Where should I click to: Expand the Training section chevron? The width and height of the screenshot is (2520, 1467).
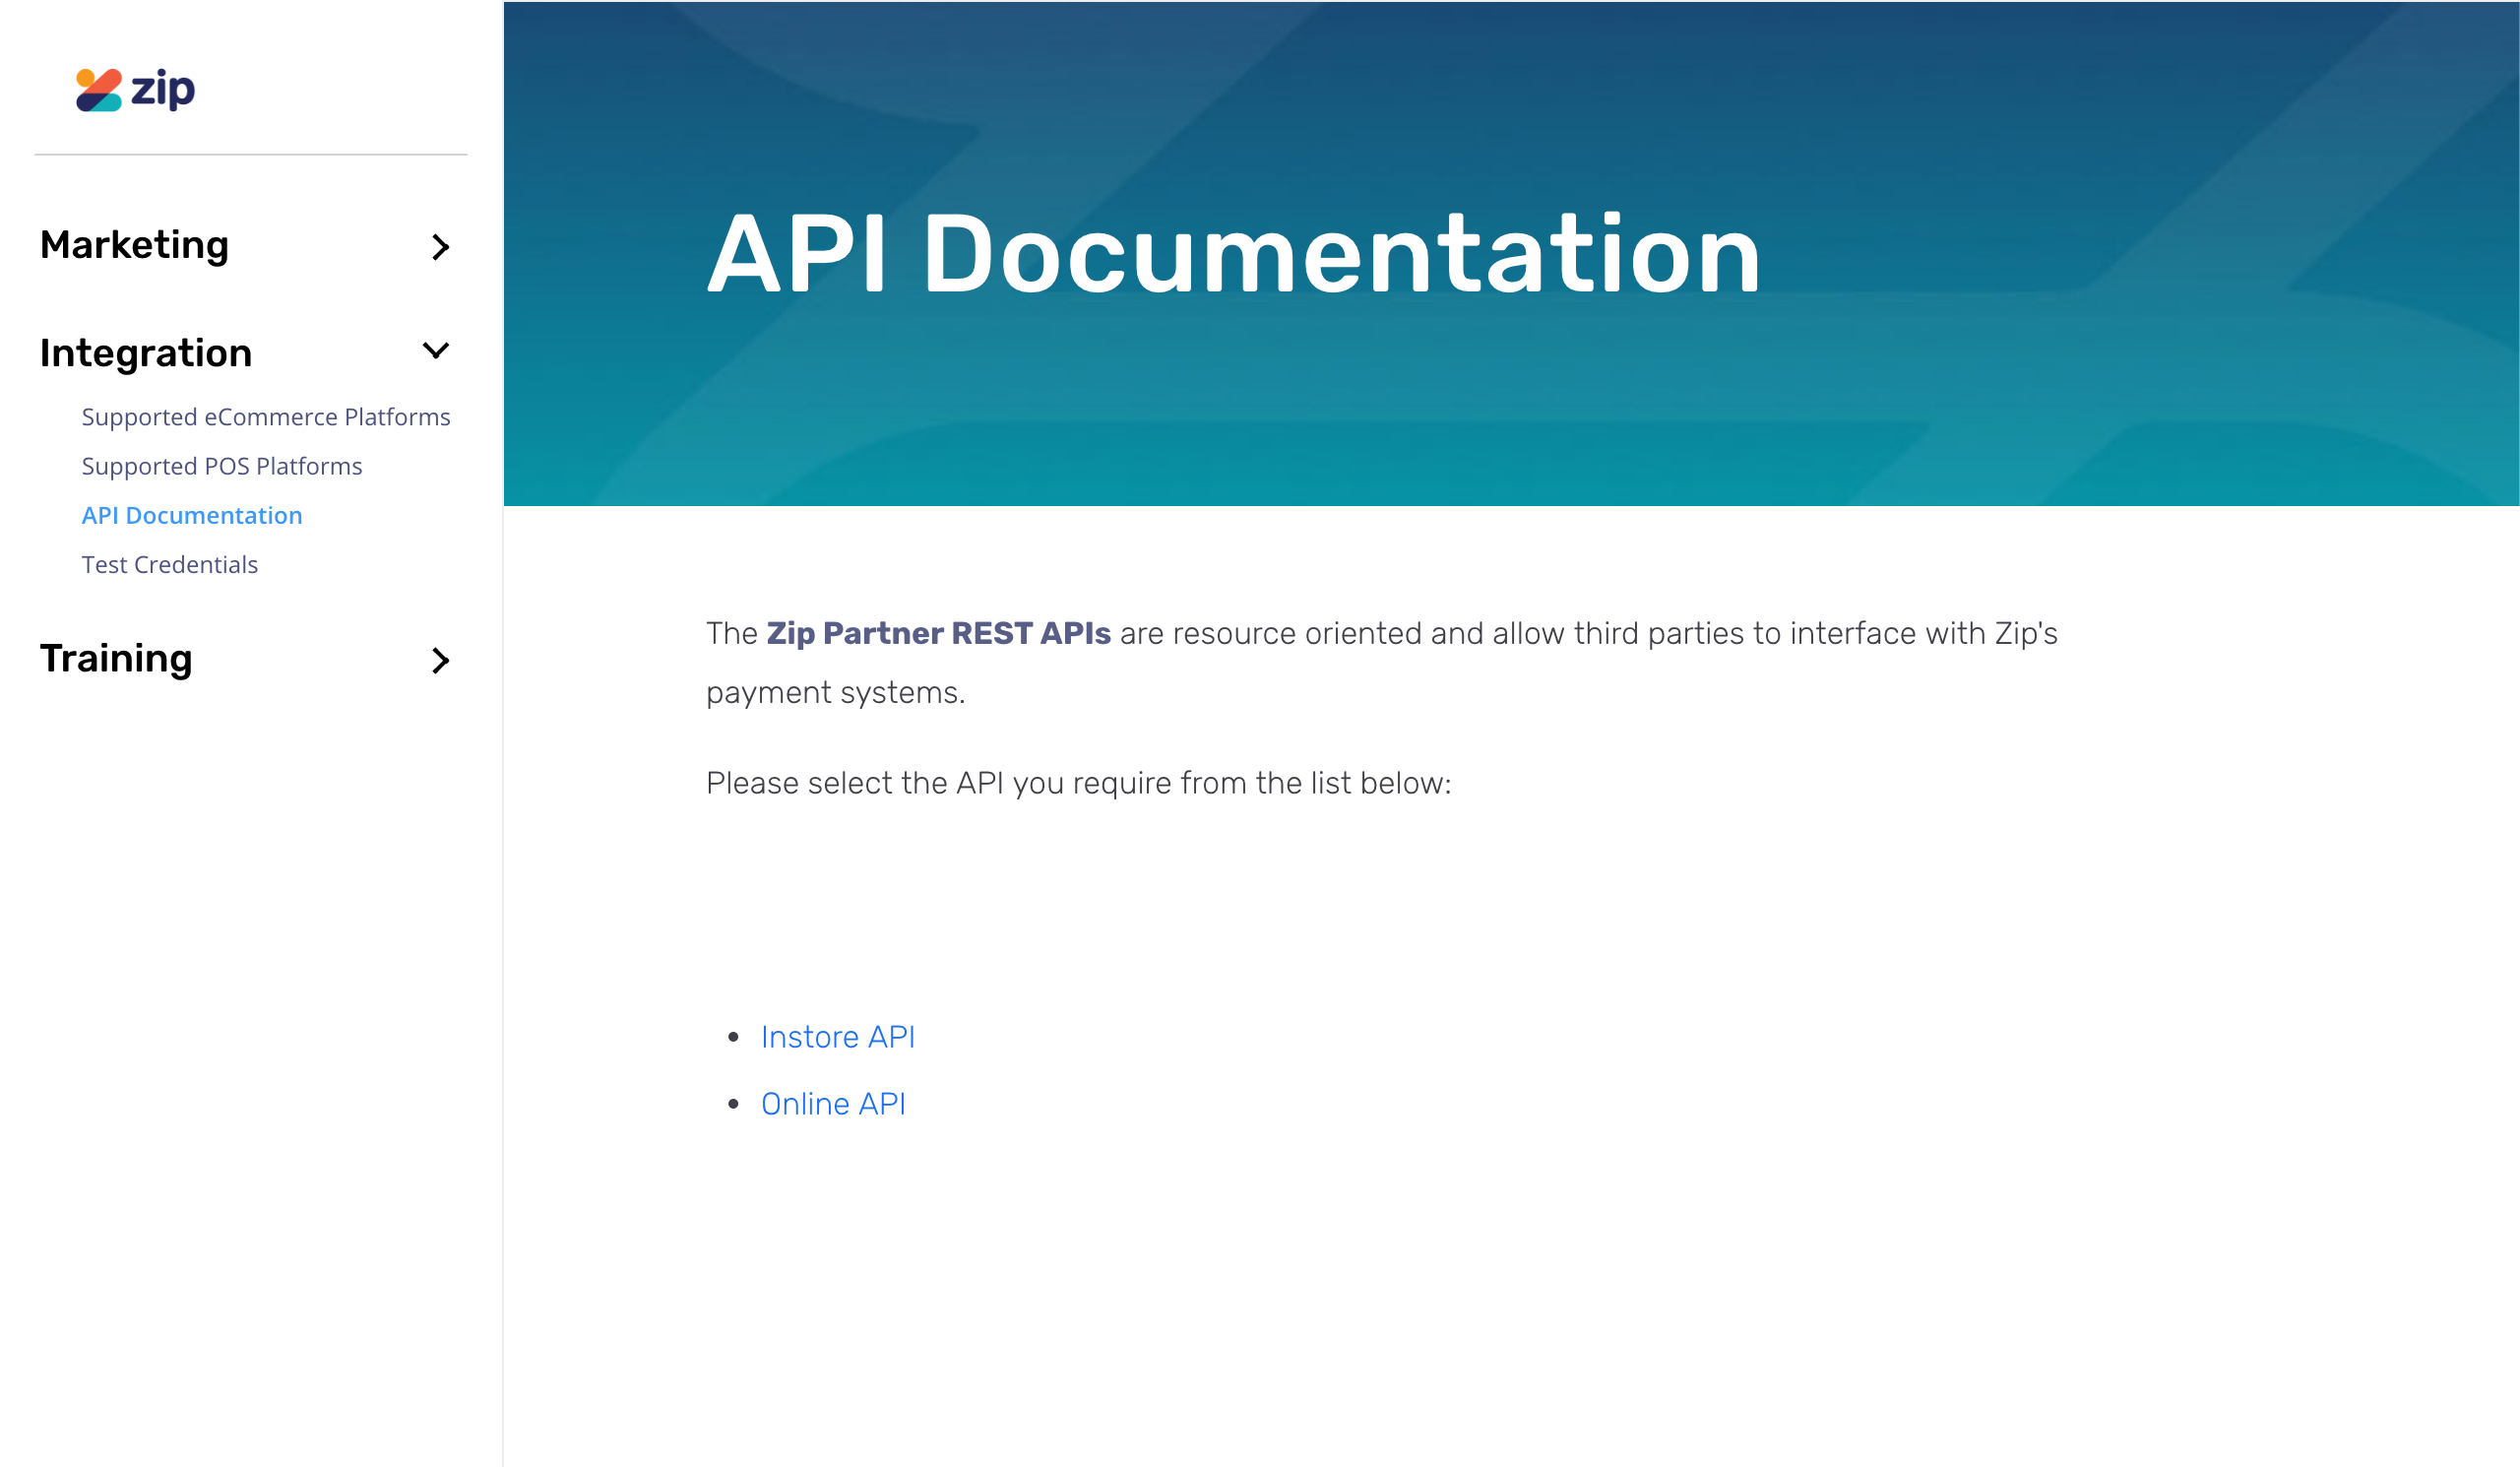pyautogui.click(x=440, y=660)
